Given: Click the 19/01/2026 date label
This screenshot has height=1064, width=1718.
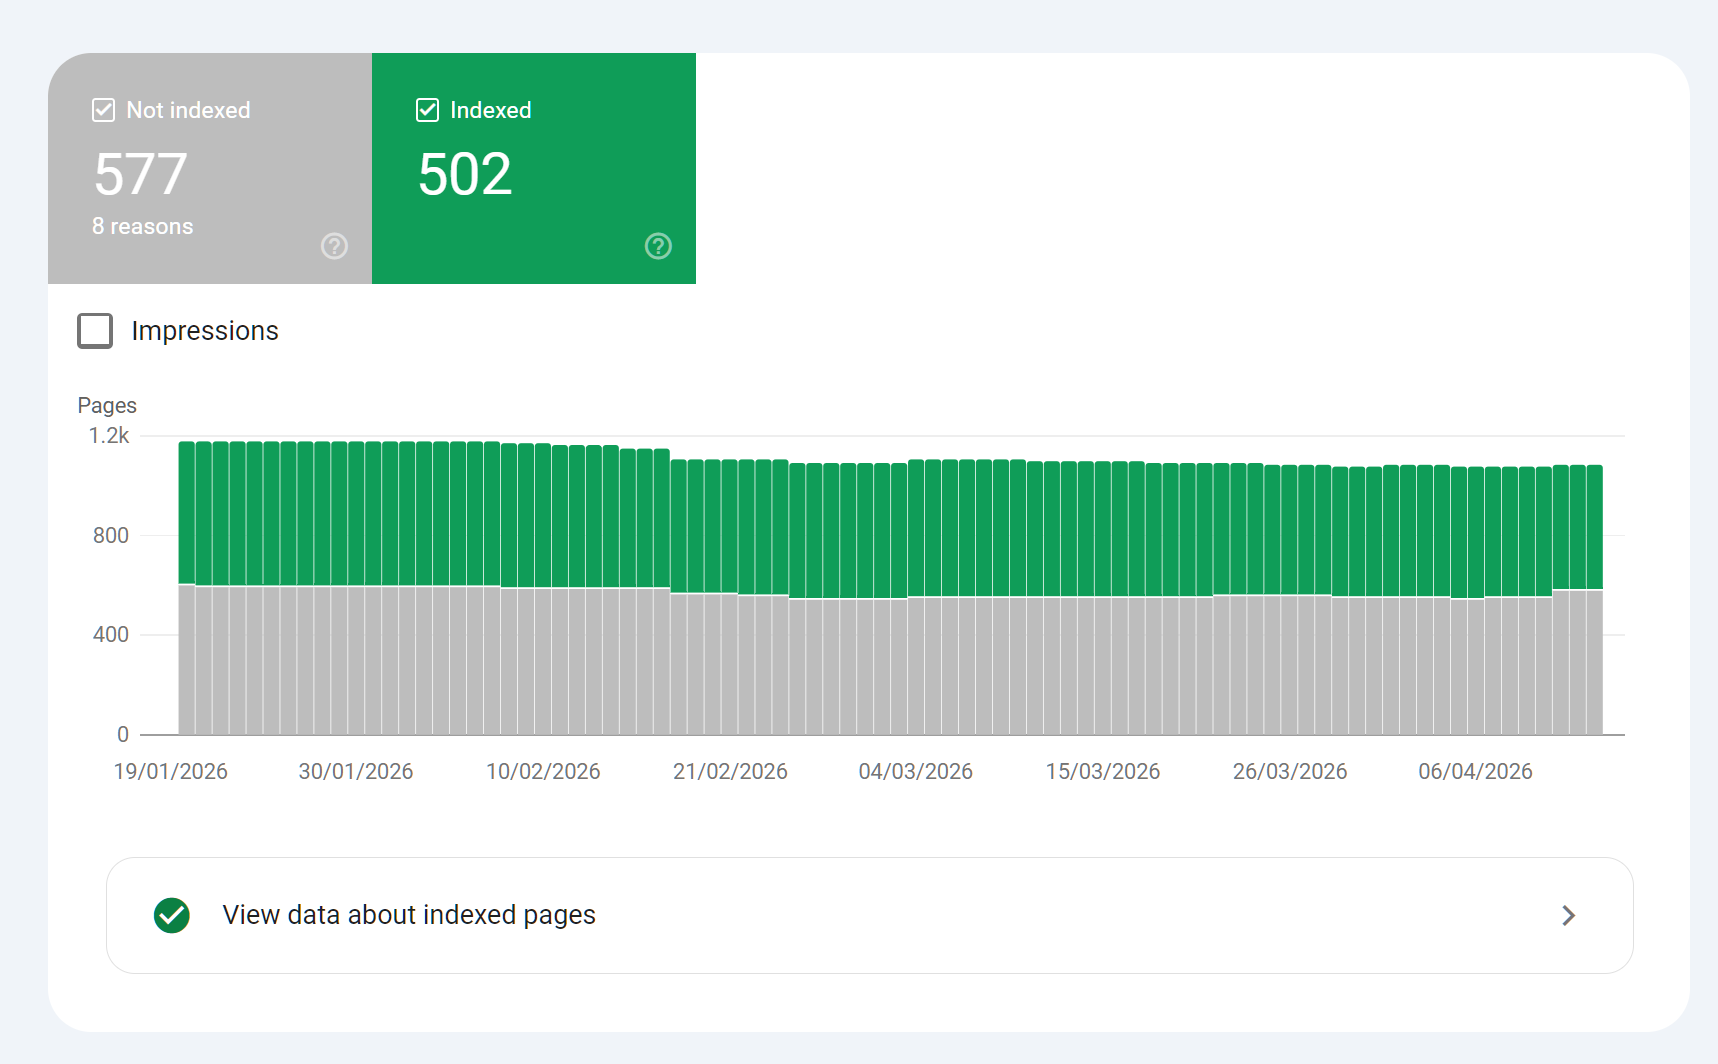Looking at the screenshot, I should 170,772.
